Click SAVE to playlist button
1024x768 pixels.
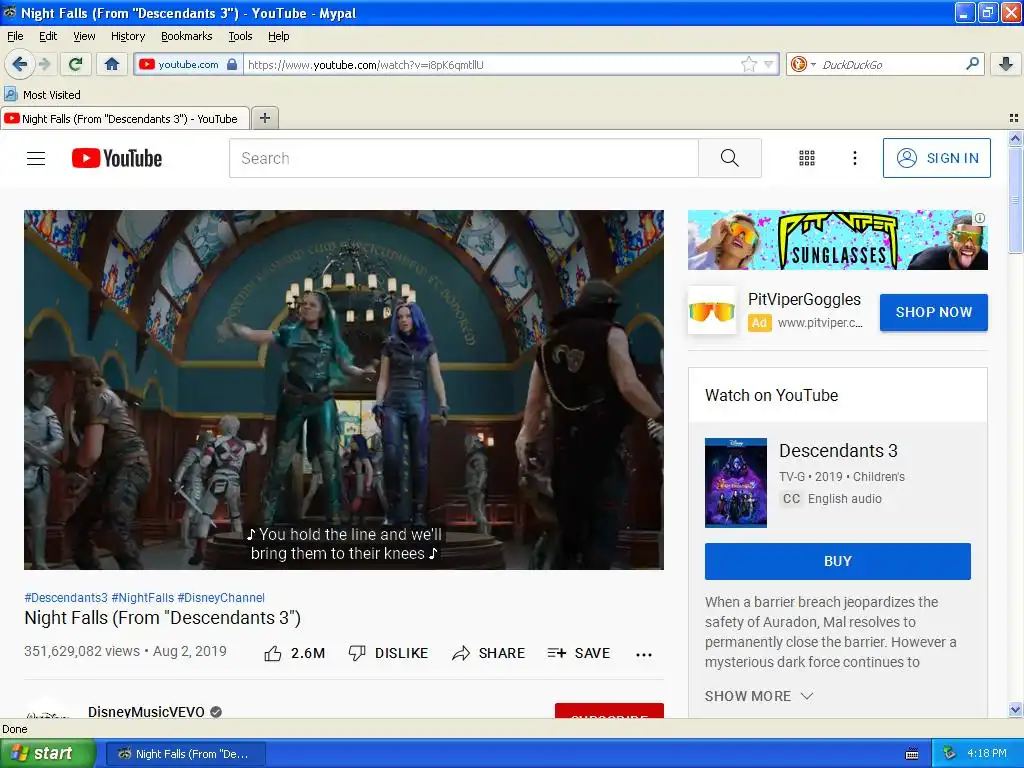[x=579, y=653]
